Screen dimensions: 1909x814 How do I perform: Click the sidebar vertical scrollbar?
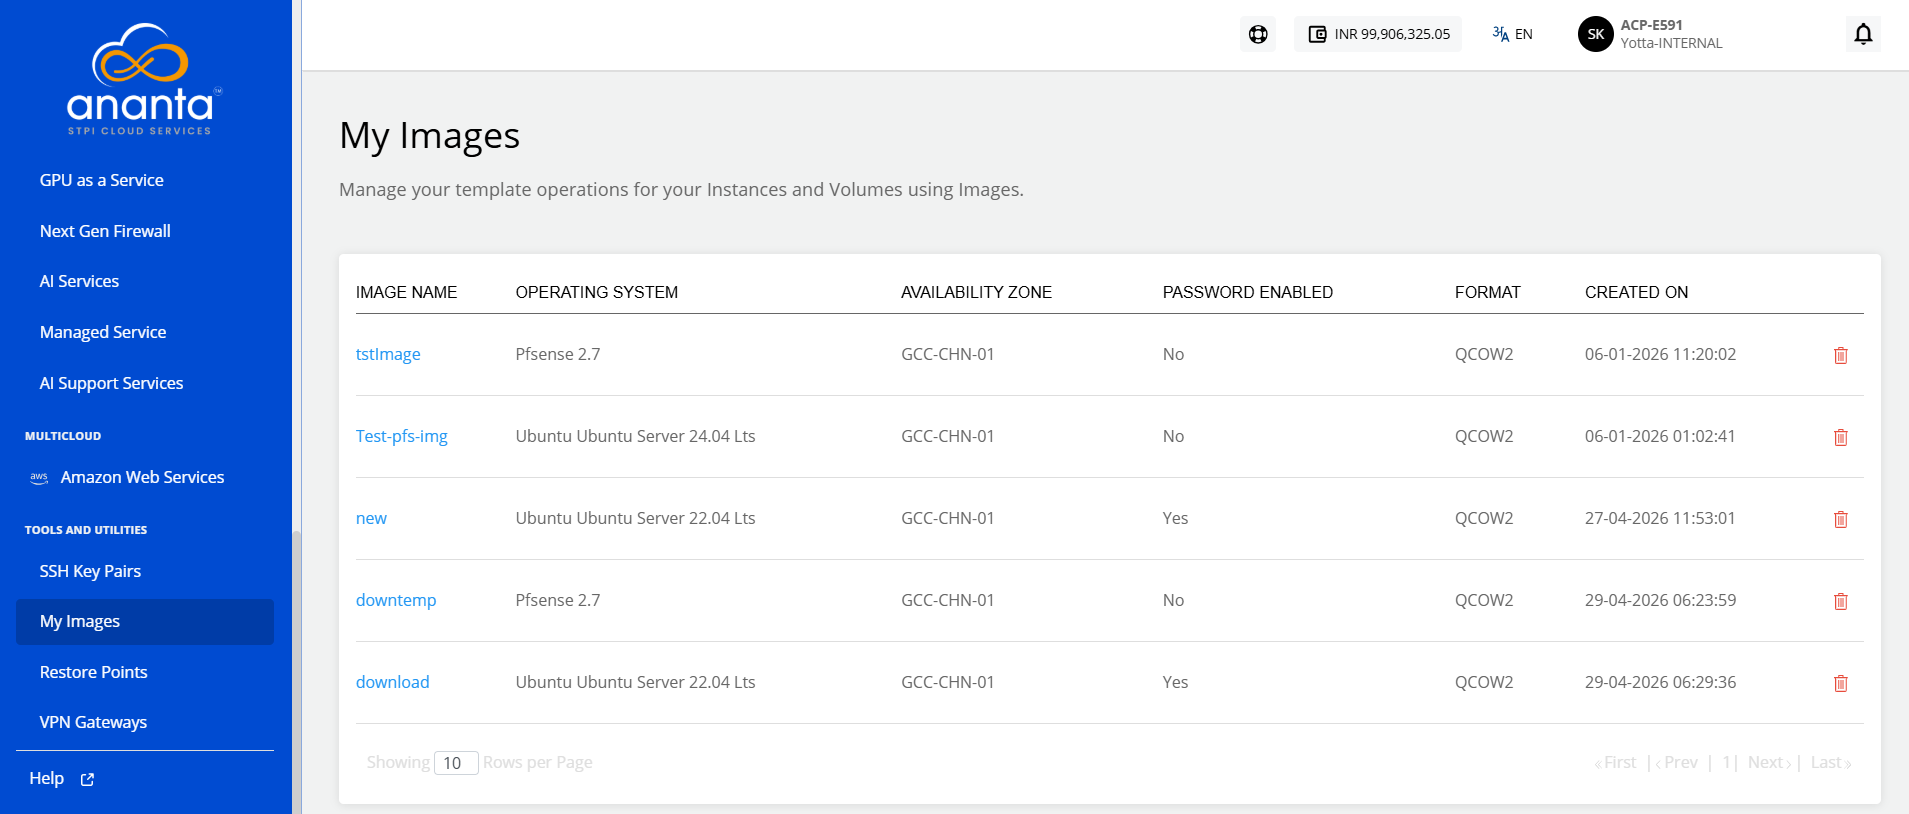coord(296,670)
